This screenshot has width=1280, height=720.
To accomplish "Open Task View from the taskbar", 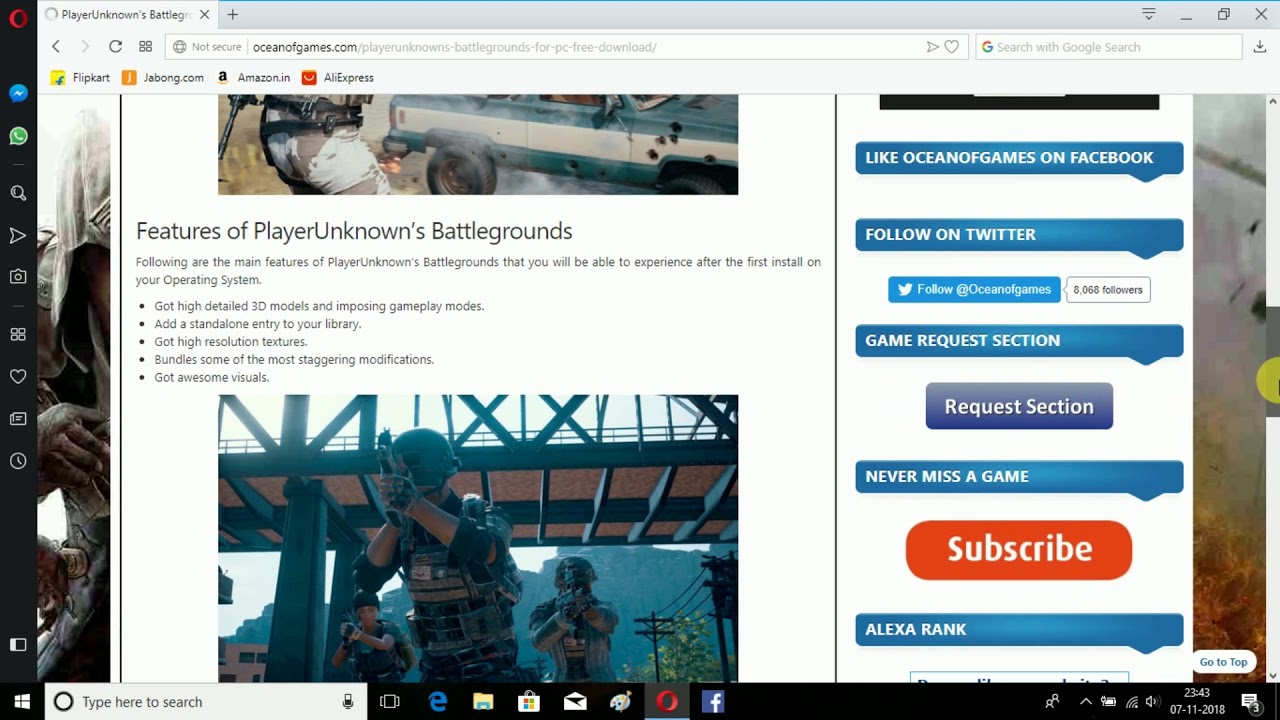I will (x=390, y=702).
